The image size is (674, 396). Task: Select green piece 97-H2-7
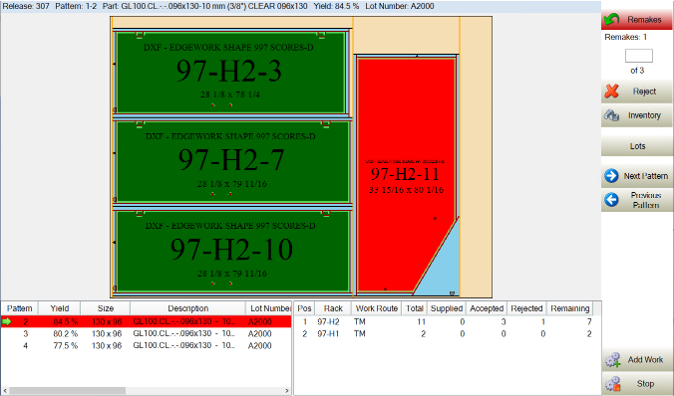pyautogui.click(x=233, y=161)
